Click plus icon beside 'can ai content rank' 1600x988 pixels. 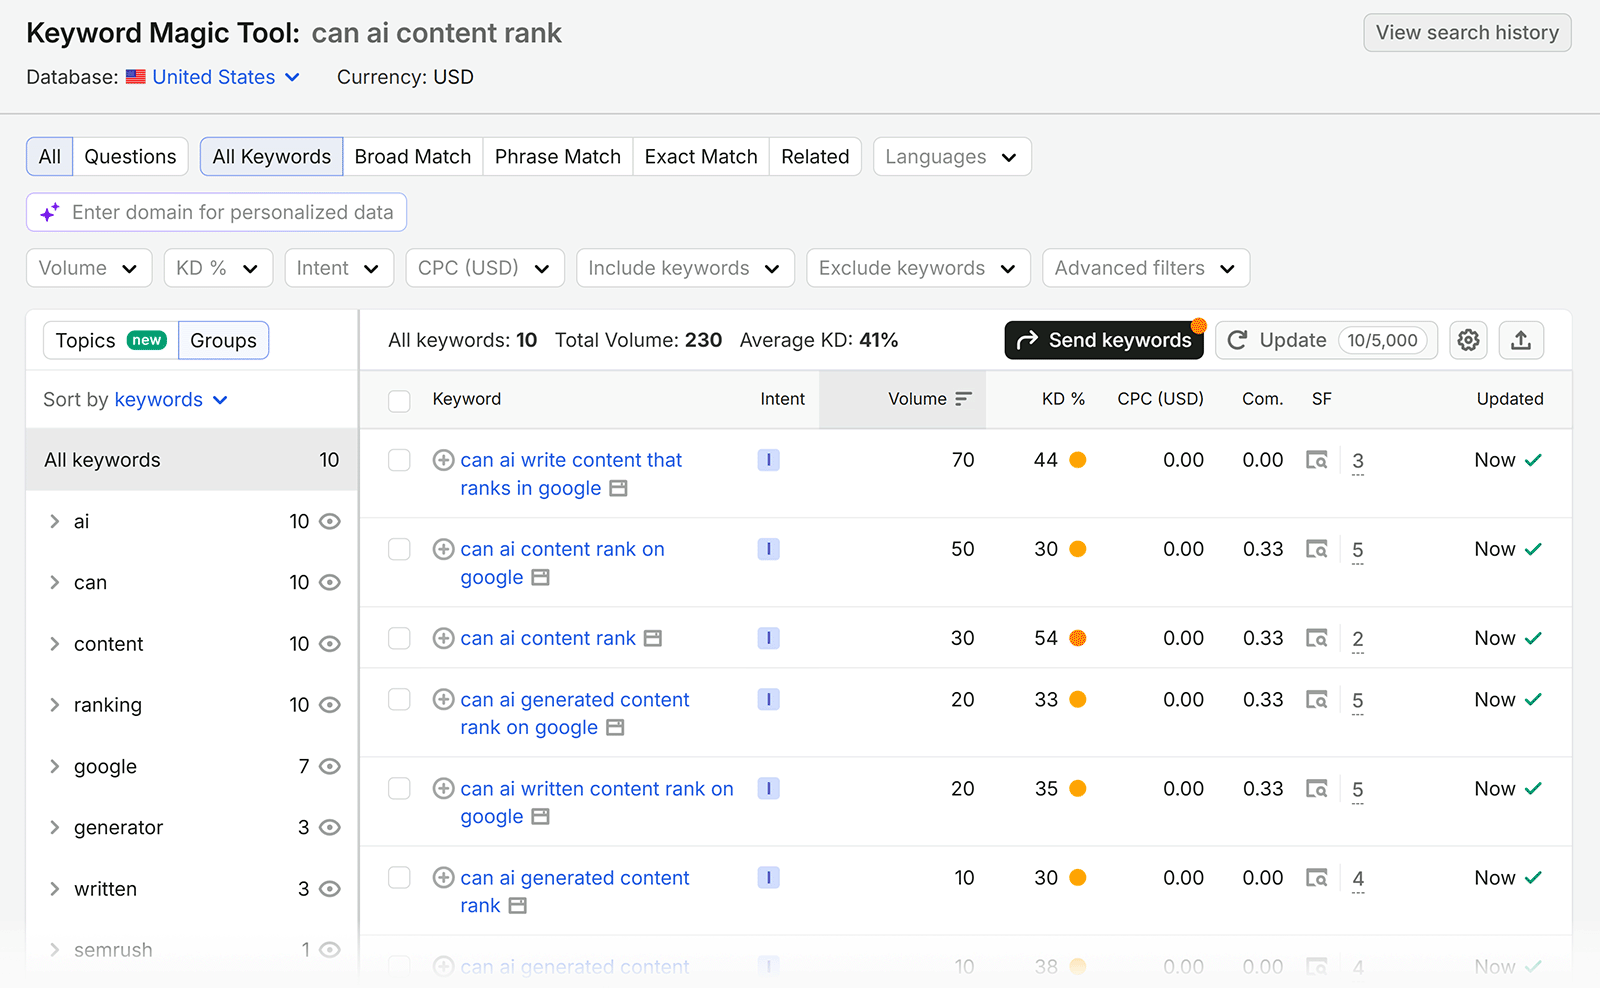coord(443,638)
